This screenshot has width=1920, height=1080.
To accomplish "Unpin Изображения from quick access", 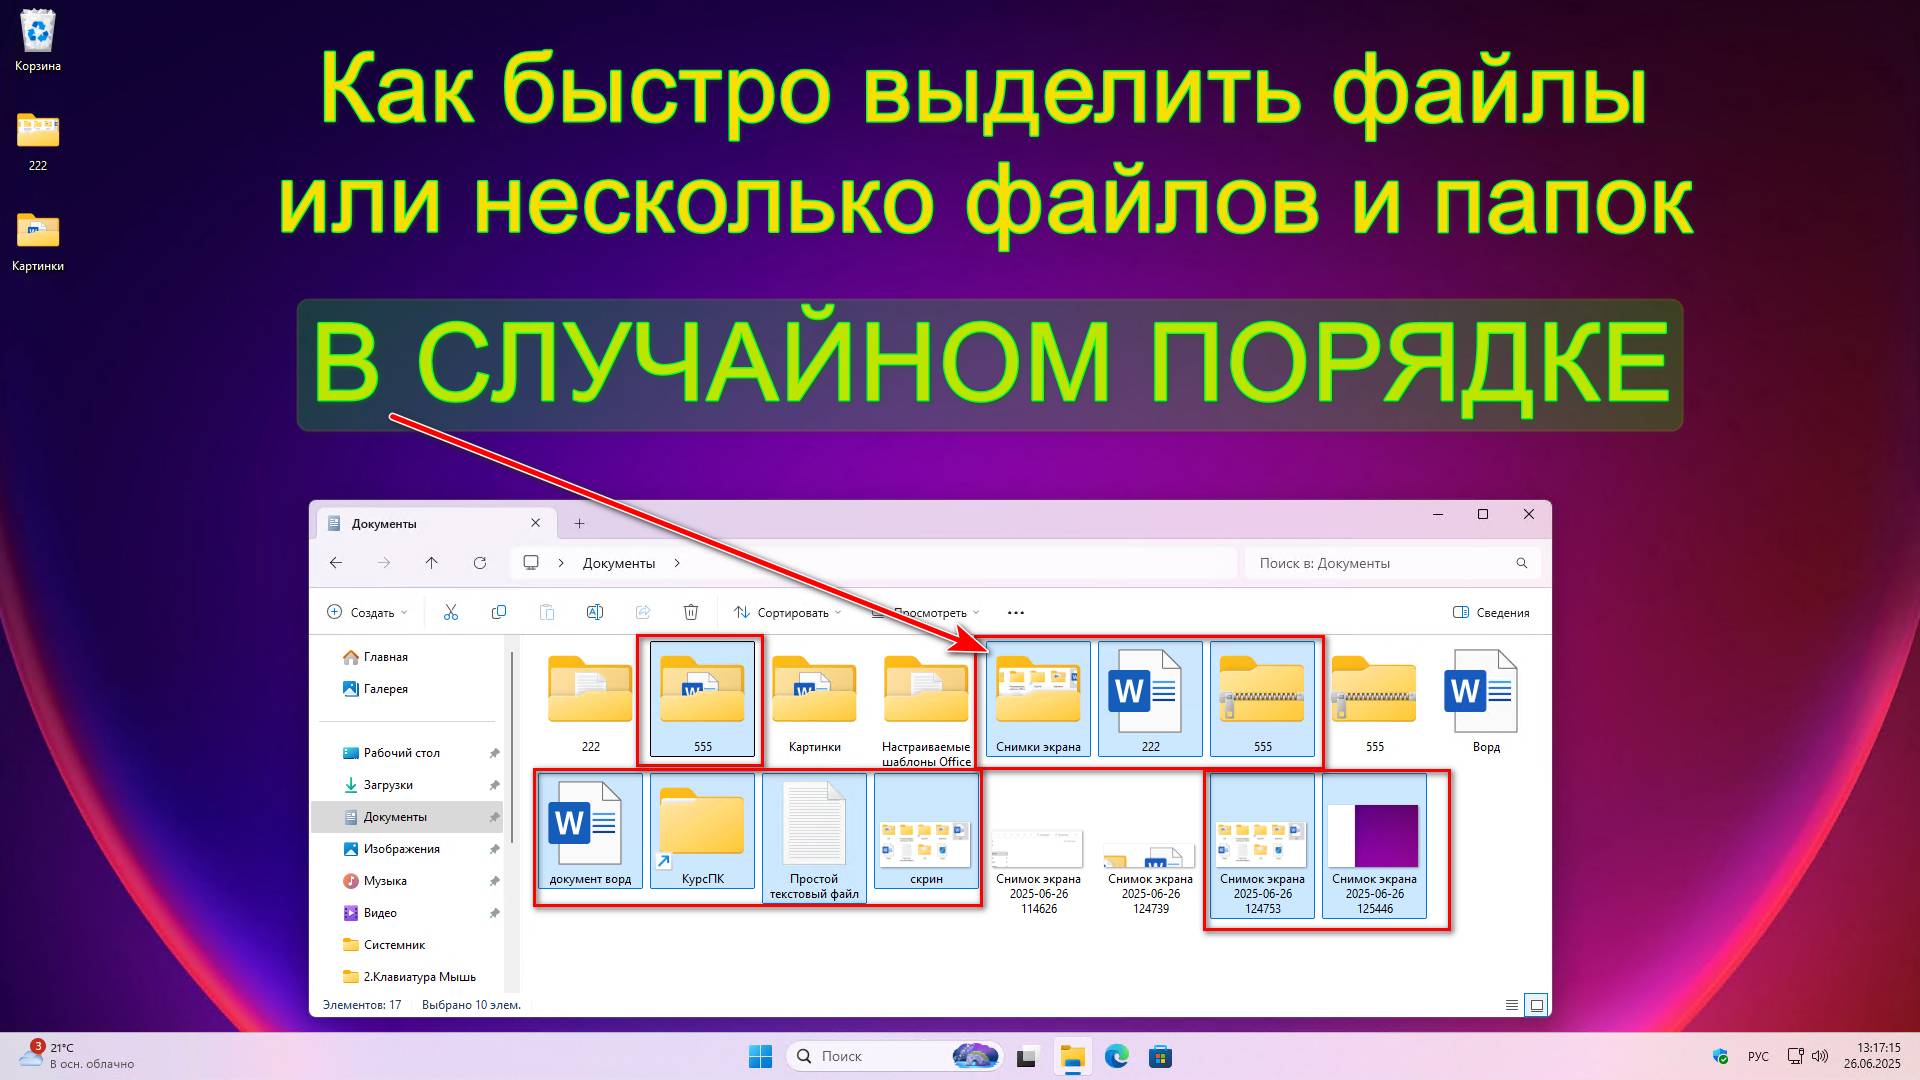I will coord(494,849).
